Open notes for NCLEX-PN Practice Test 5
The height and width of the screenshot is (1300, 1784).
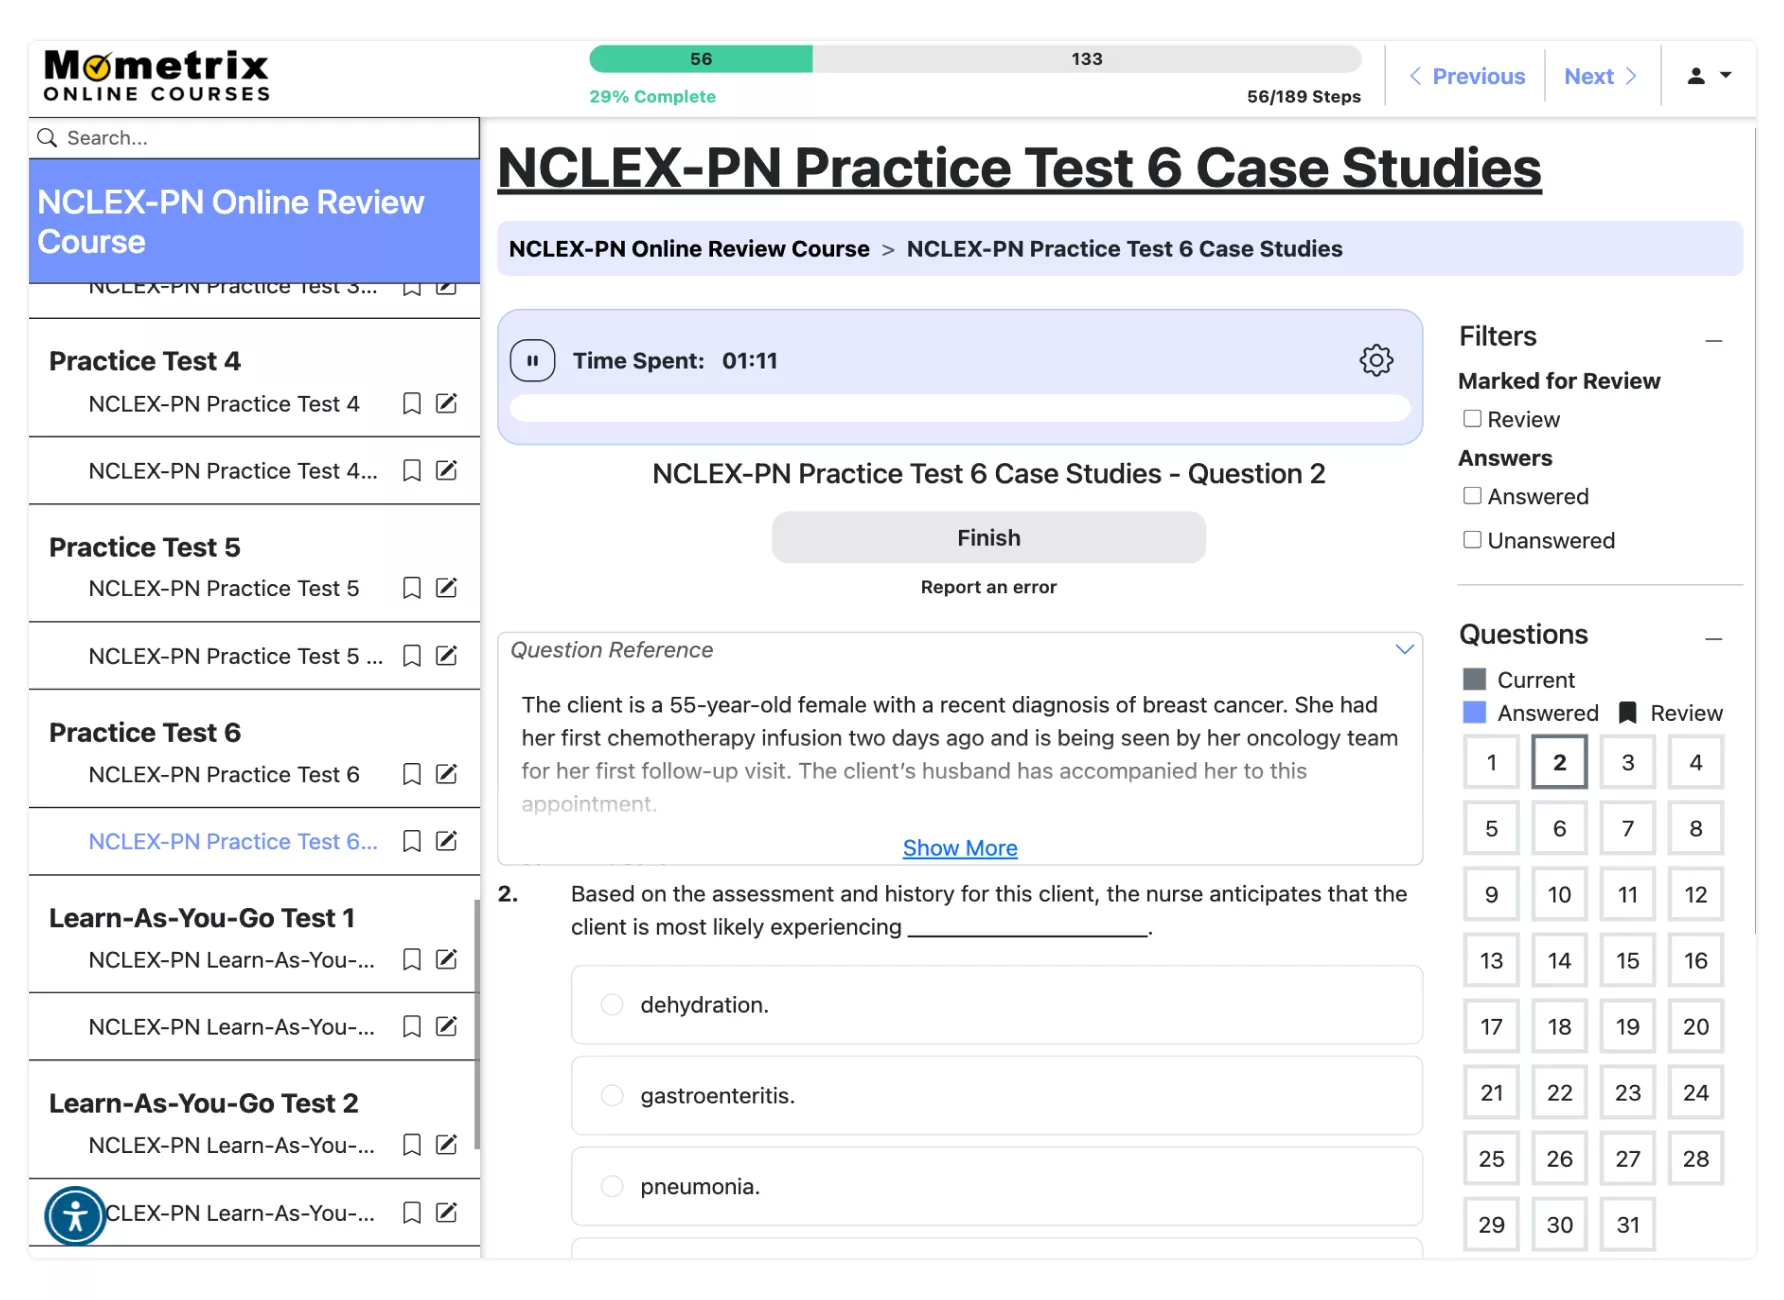pyautogui.click(x=447, y=588)
